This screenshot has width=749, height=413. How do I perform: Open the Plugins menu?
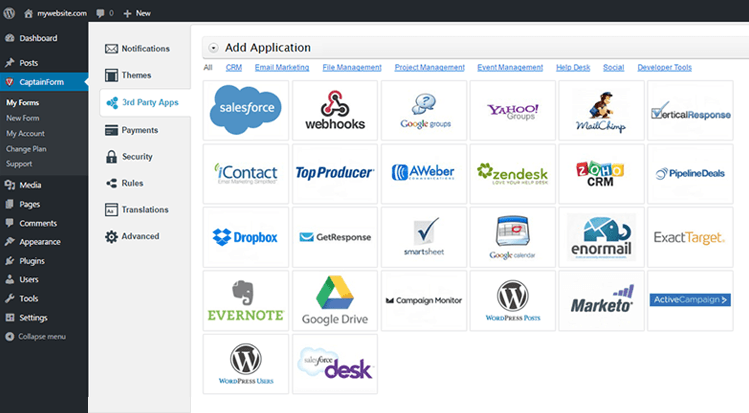[x=44, y=261]
